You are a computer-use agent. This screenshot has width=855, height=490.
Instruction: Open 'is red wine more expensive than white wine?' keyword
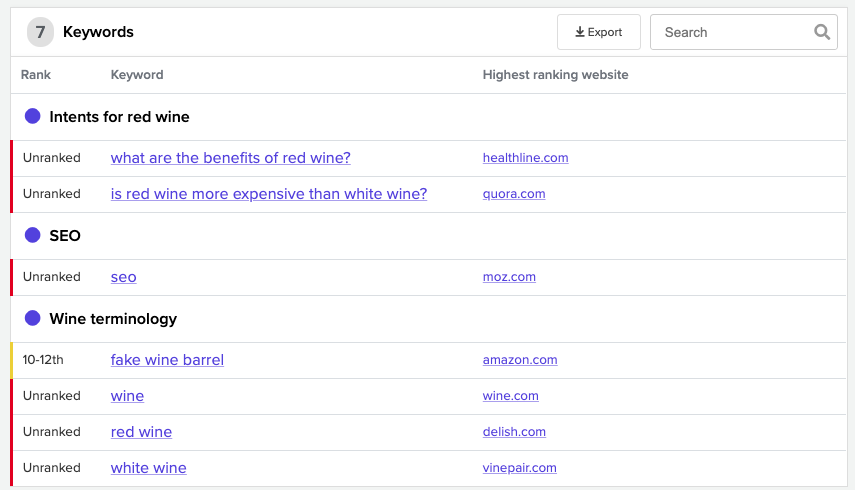pos(269,194)
